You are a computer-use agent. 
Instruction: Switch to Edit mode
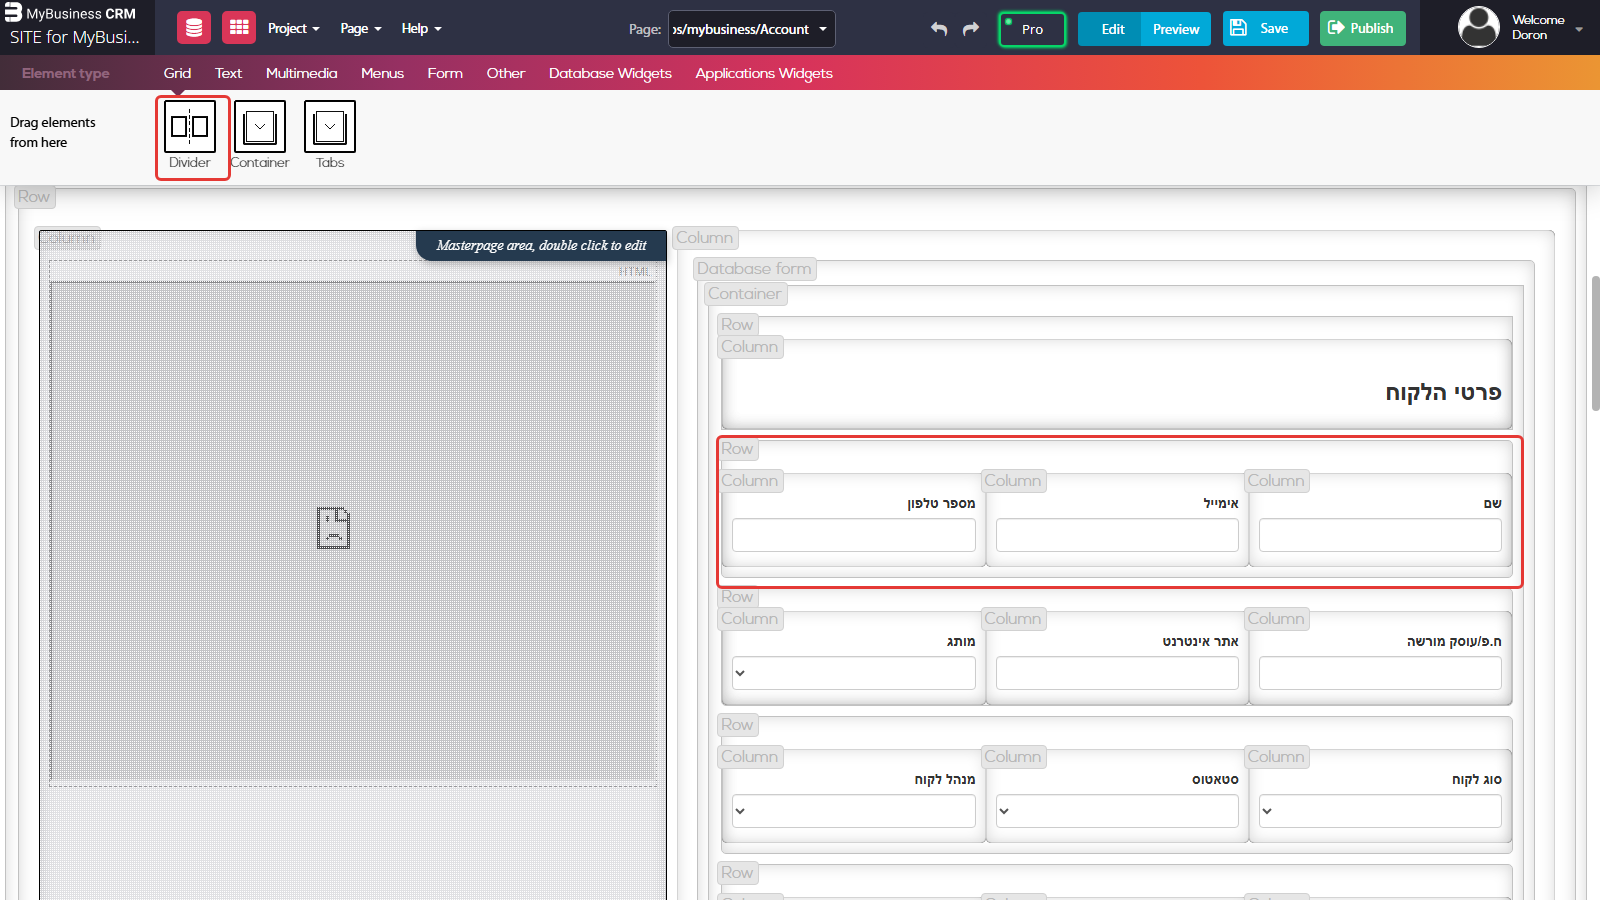pyautogui.click(x=1110, y=29)
